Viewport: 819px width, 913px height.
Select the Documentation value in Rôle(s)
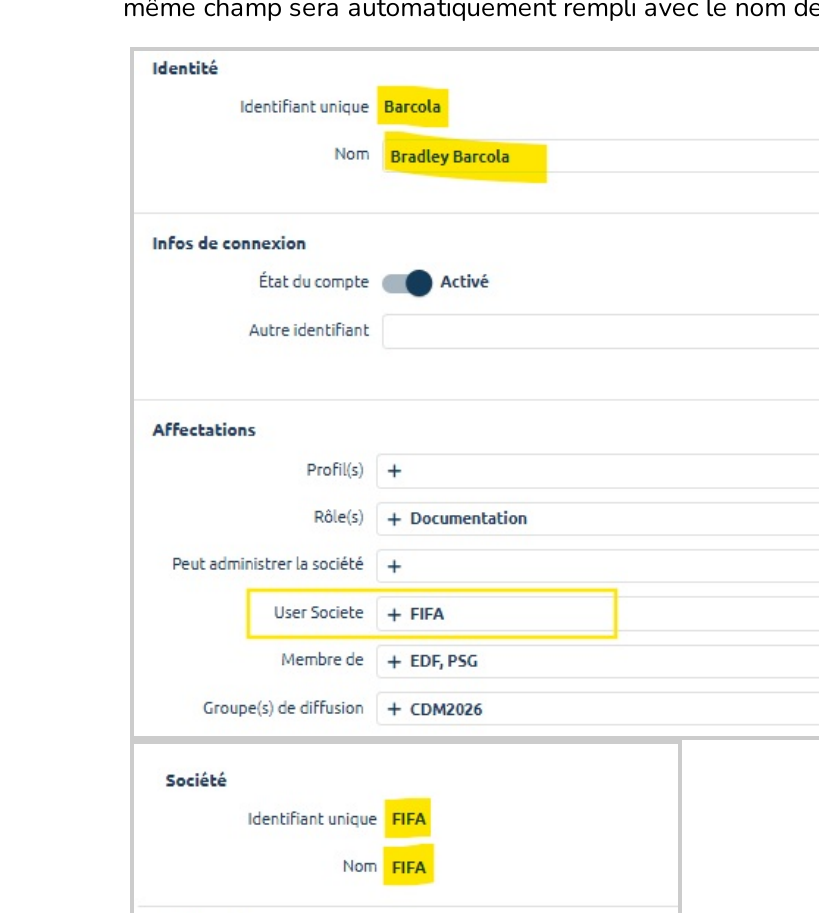click(468, 519)
